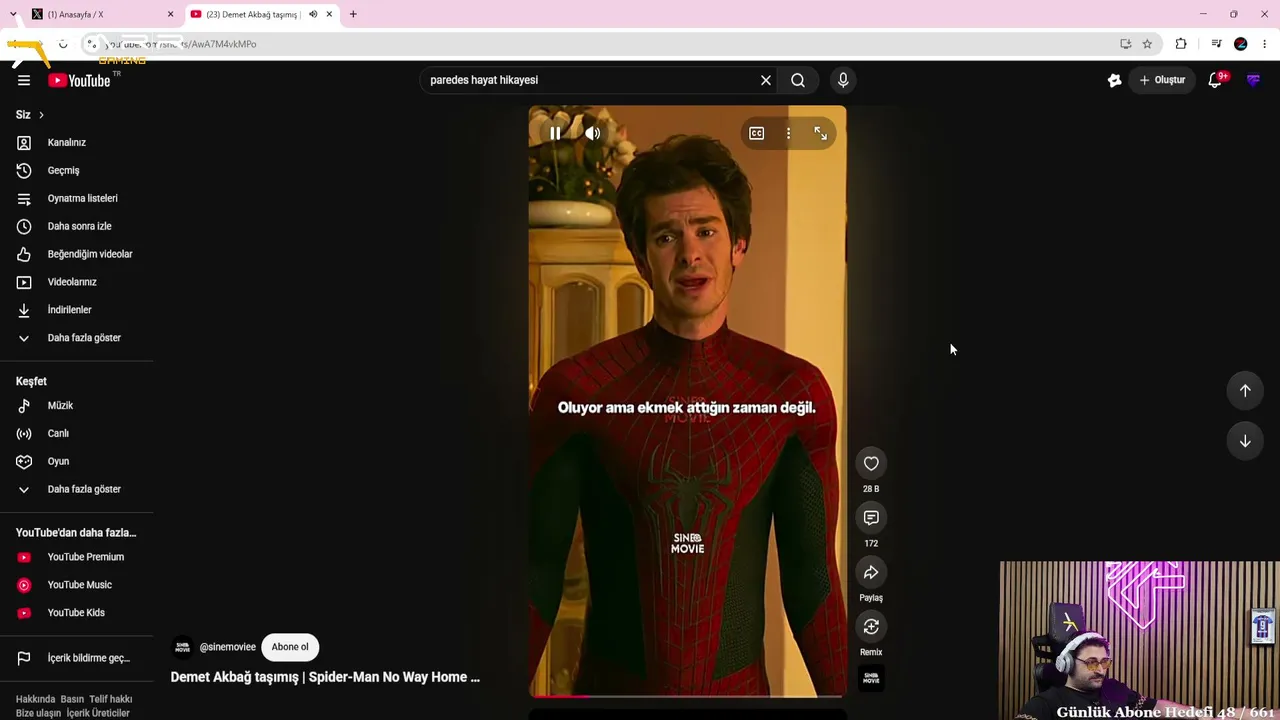Switch to the Anasayfa / X browser tab

point(103,14)
